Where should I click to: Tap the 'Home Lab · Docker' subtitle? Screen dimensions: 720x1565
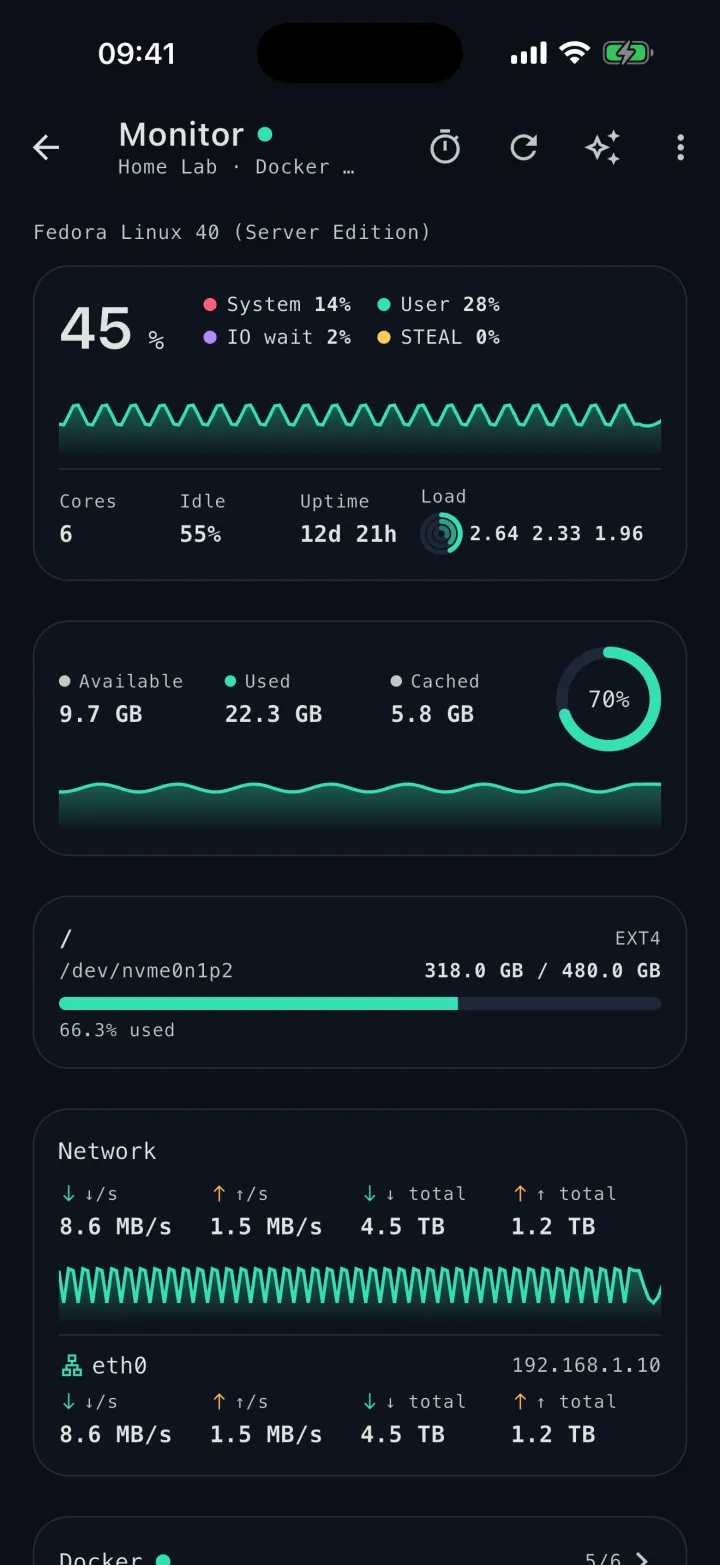click(236, 167)
